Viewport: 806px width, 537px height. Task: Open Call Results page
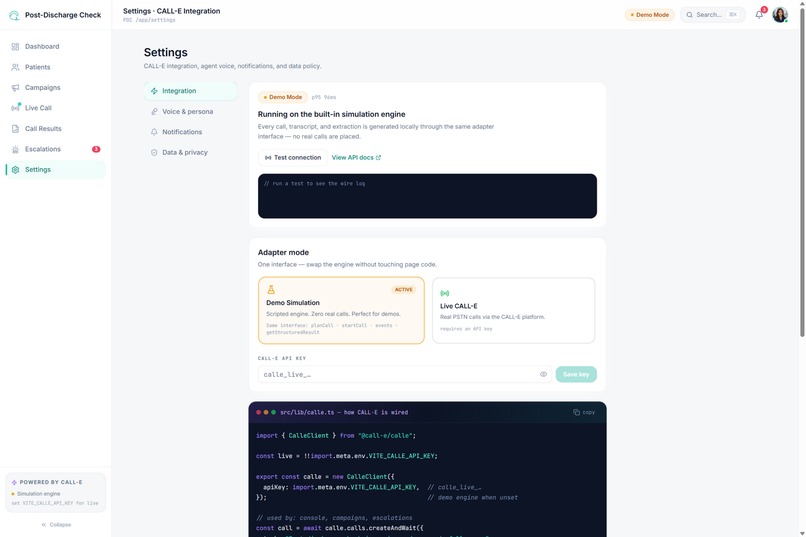click(x=55, y=128)
